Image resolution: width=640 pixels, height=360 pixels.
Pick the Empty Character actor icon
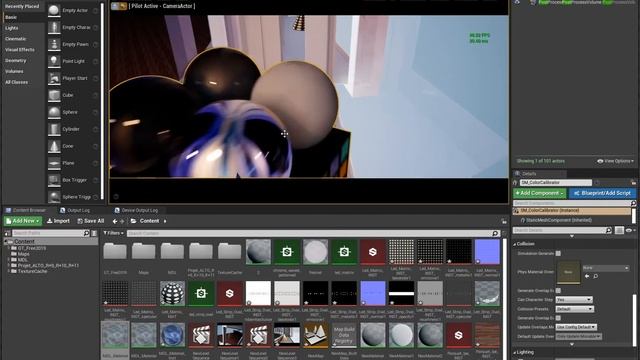[x=54, y=27]
